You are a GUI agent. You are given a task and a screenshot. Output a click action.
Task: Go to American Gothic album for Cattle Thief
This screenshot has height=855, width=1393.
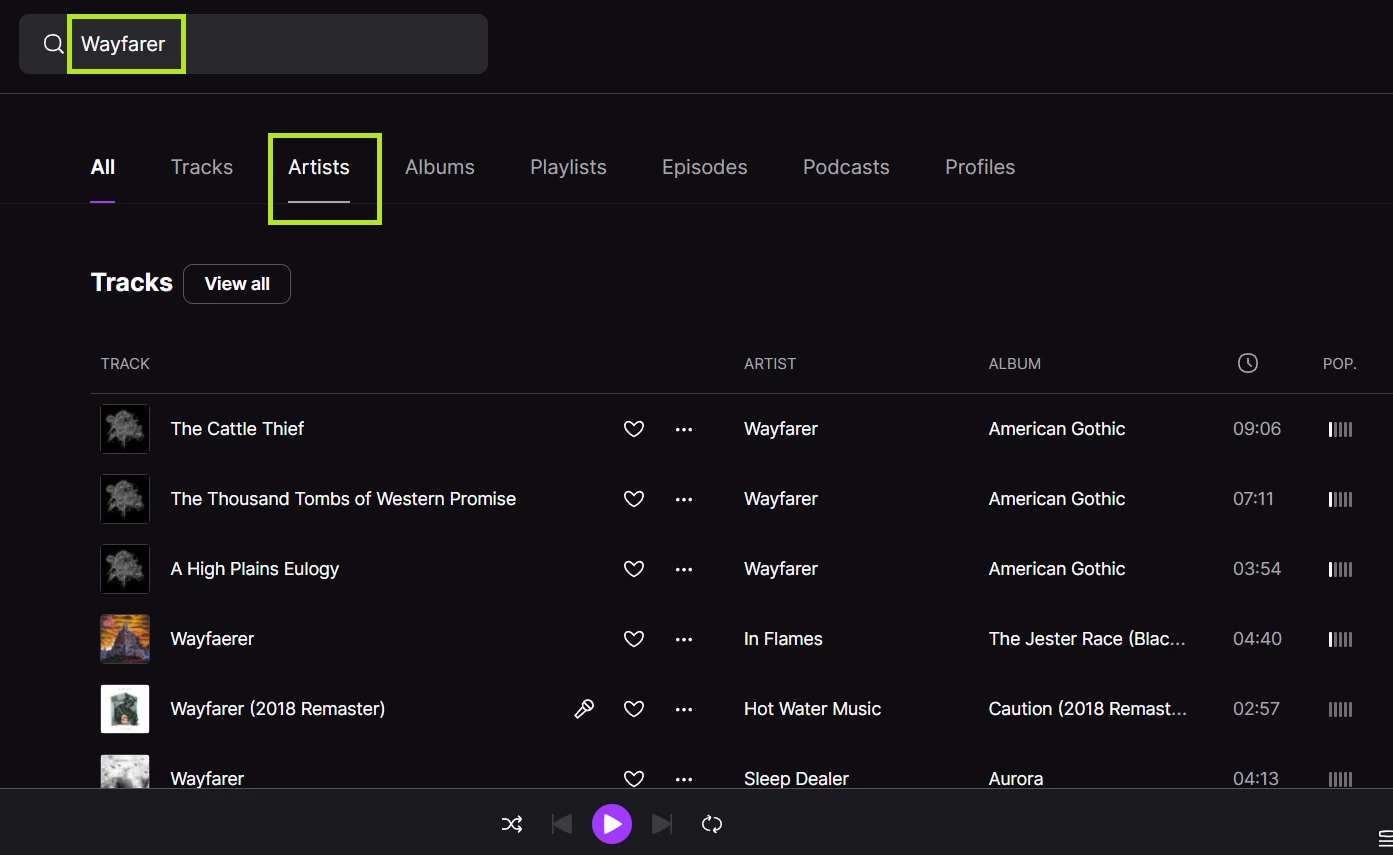(1057, 429)
